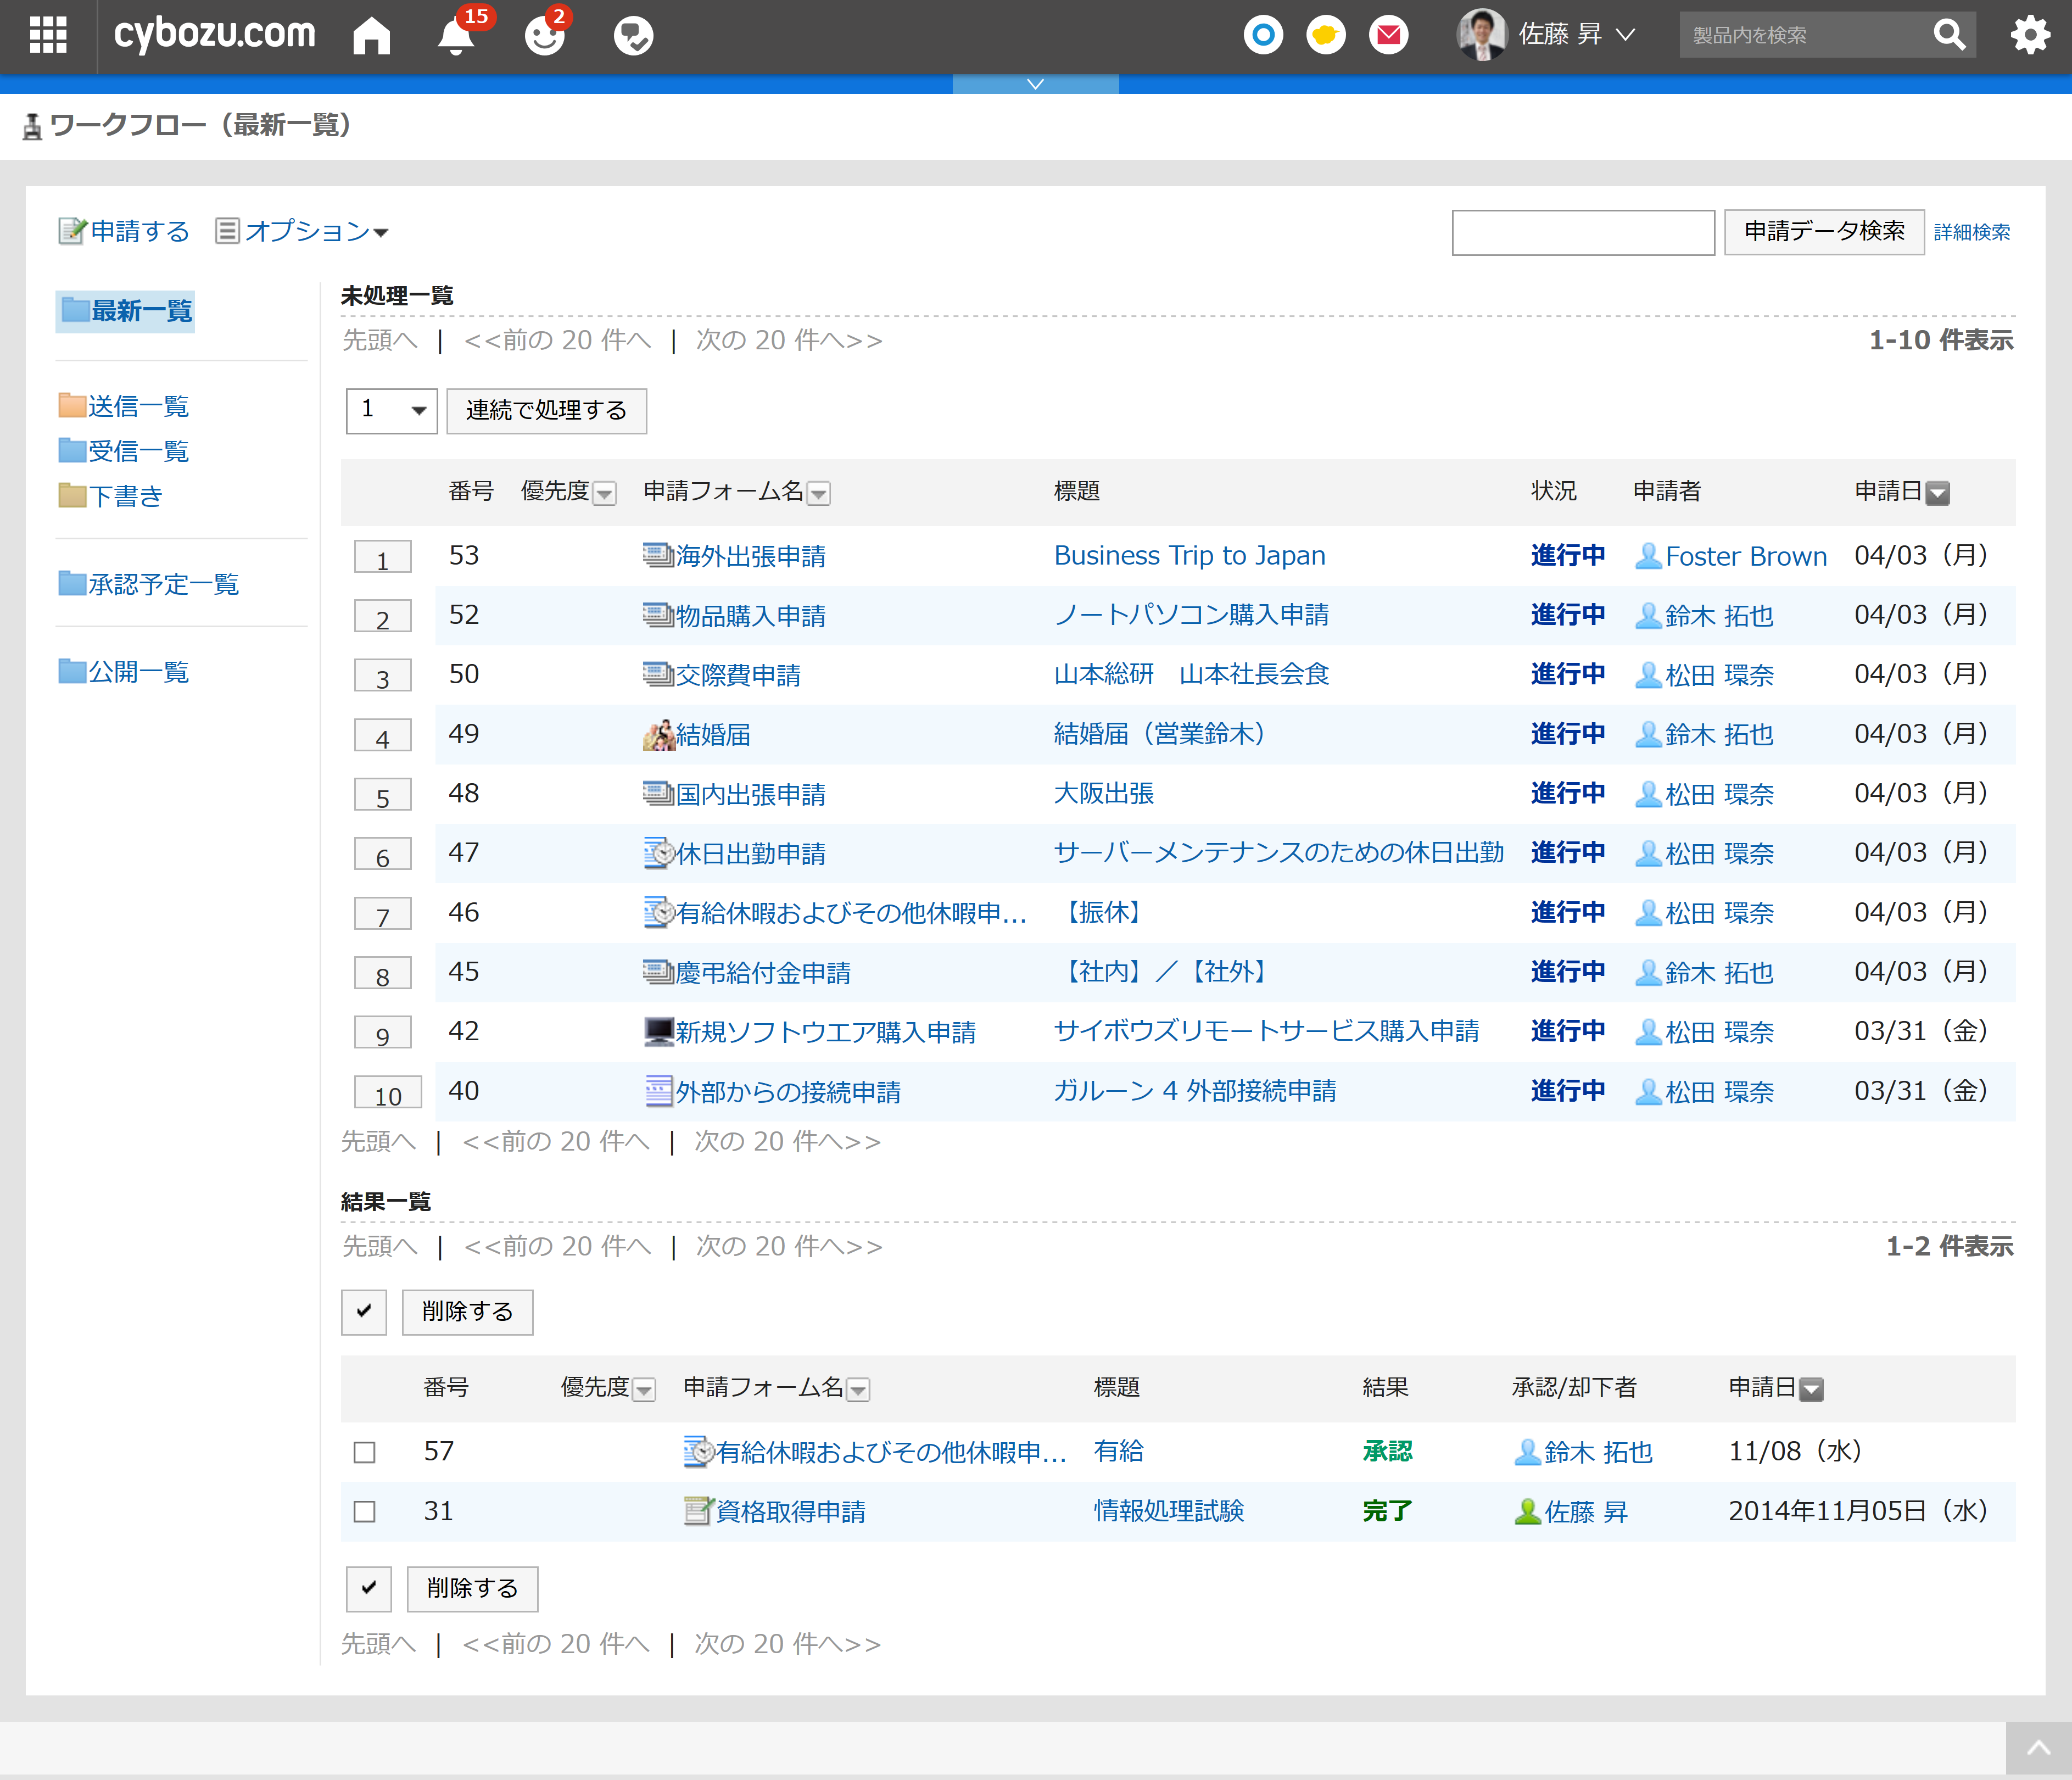Click the magnifier search icon in header
The width and height of the screenshot is (2072, 1780).
tap(1949, 36)
